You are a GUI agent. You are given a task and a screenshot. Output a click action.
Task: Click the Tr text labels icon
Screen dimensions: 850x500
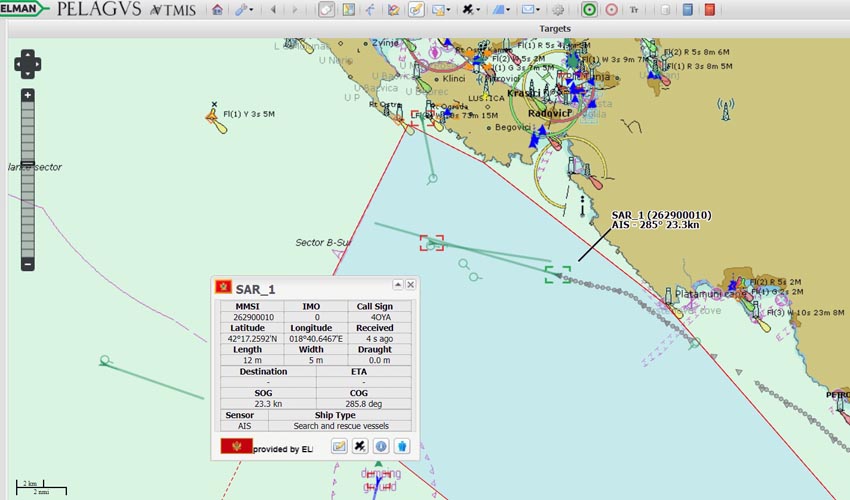(x=635, y=10)
